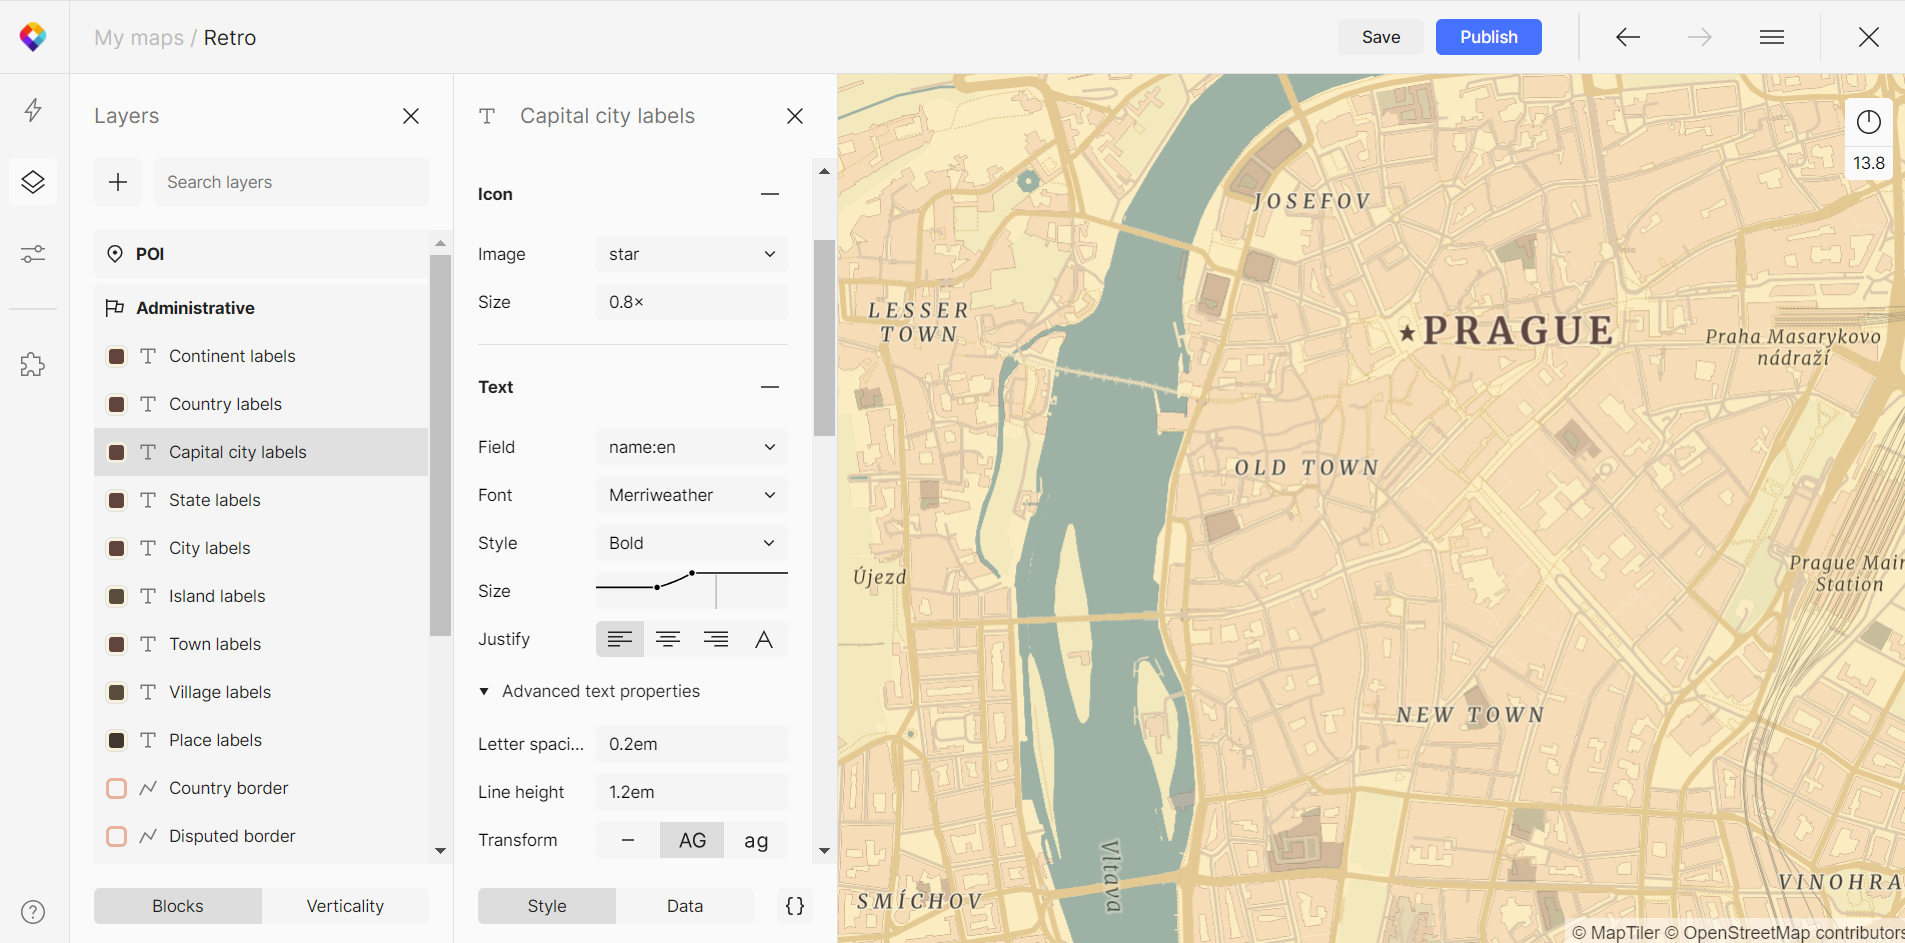Switch to the Data tab
Image resolution: width=1905 pixels, height=943 pixels.
coord(685,906)
